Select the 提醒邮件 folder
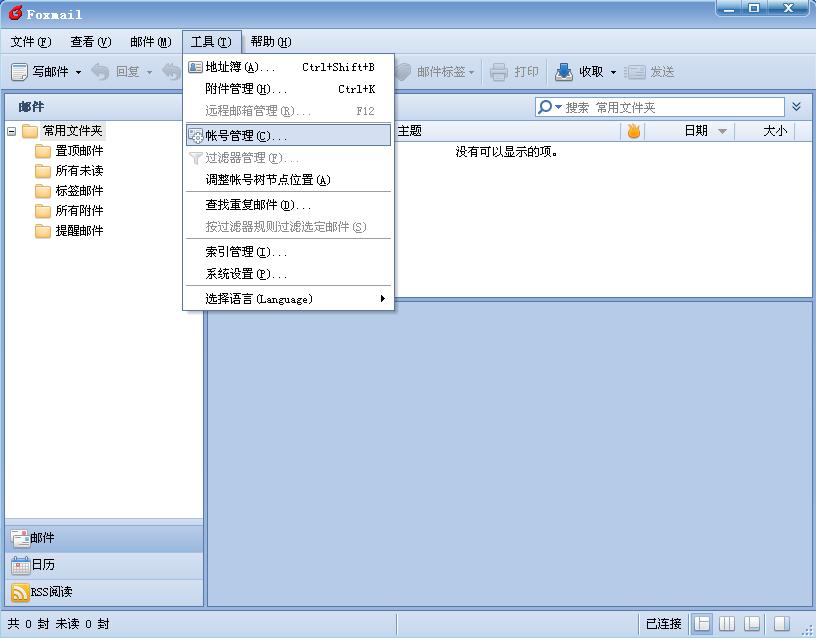This screenshot has width=816, height=638. pos(79,231)
